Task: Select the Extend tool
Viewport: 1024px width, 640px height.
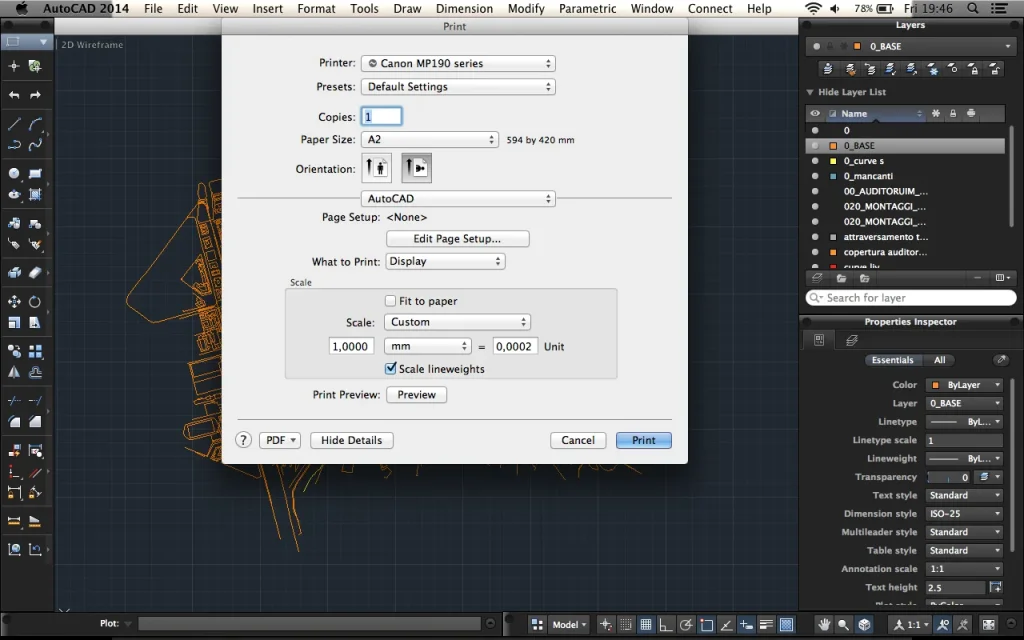Action: click(x=35, y=400)
